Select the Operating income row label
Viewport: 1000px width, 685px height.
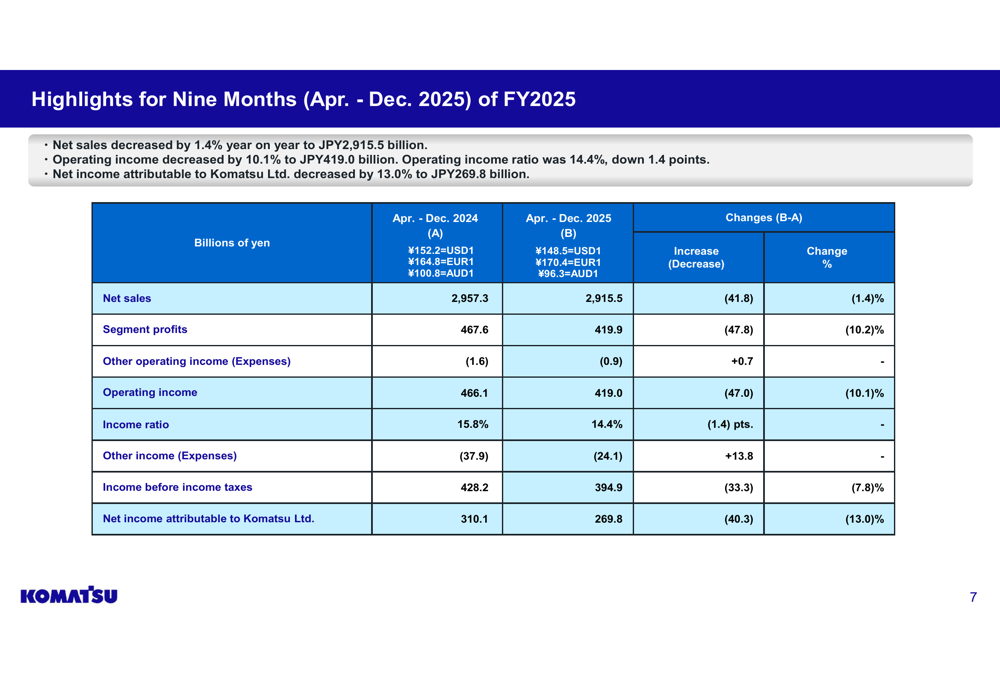tap(150, 393)
